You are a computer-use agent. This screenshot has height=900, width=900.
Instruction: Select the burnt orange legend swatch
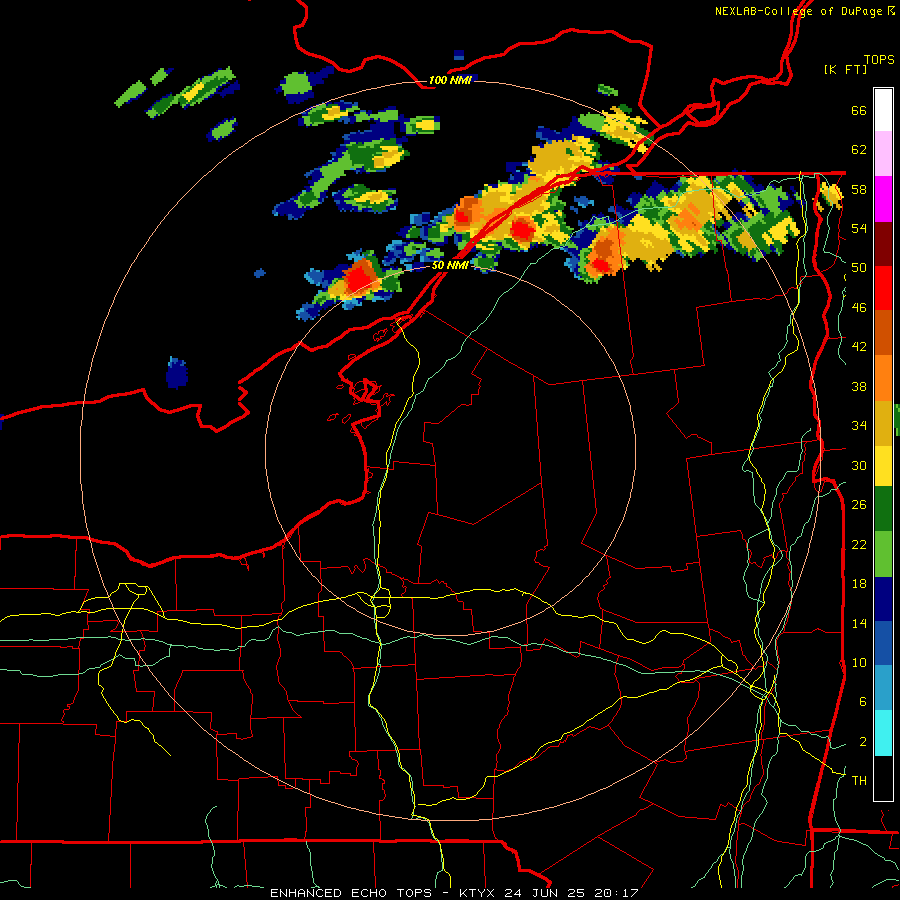click(883, 332)
